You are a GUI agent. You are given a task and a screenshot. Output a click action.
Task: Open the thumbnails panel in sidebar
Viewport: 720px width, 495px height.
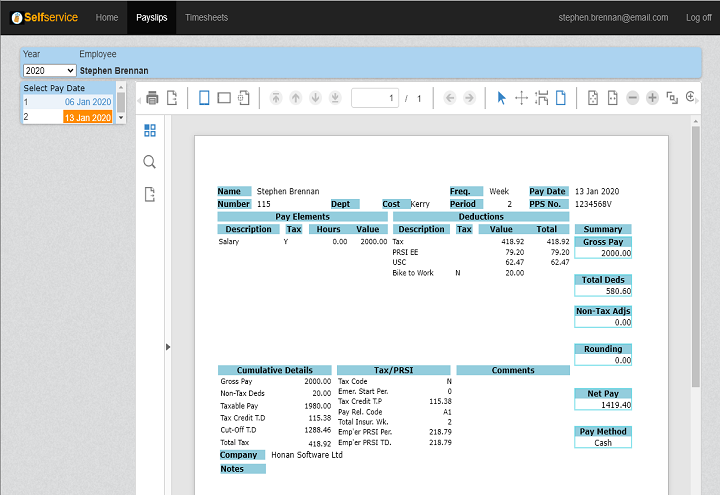click(x=150, y=130)
